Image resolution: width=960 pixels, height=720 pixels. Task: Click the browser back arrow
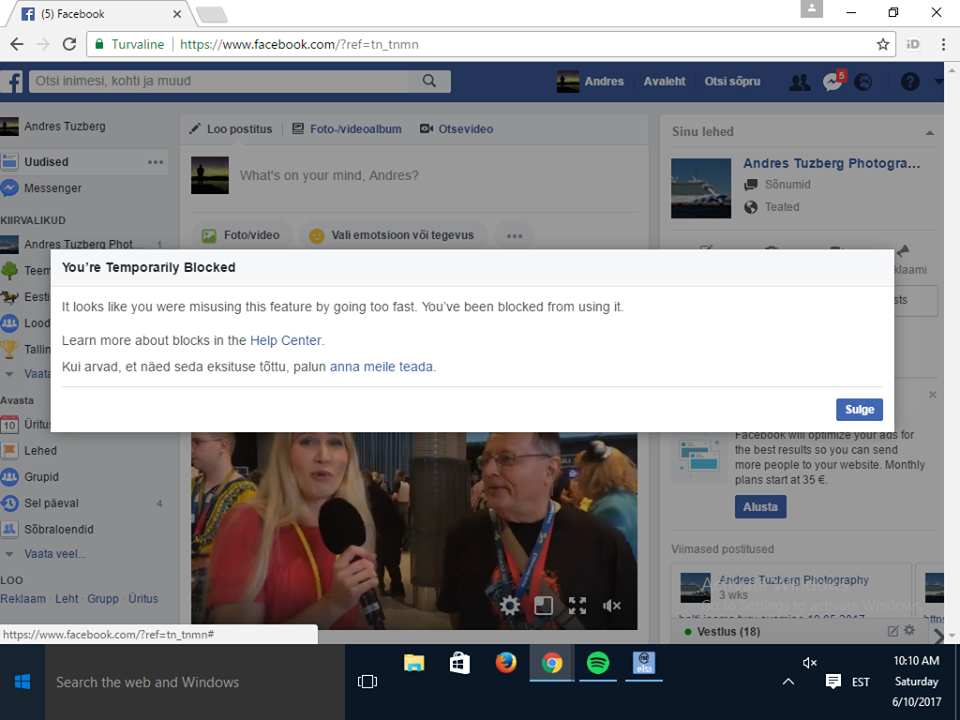[x=17, y=44]
